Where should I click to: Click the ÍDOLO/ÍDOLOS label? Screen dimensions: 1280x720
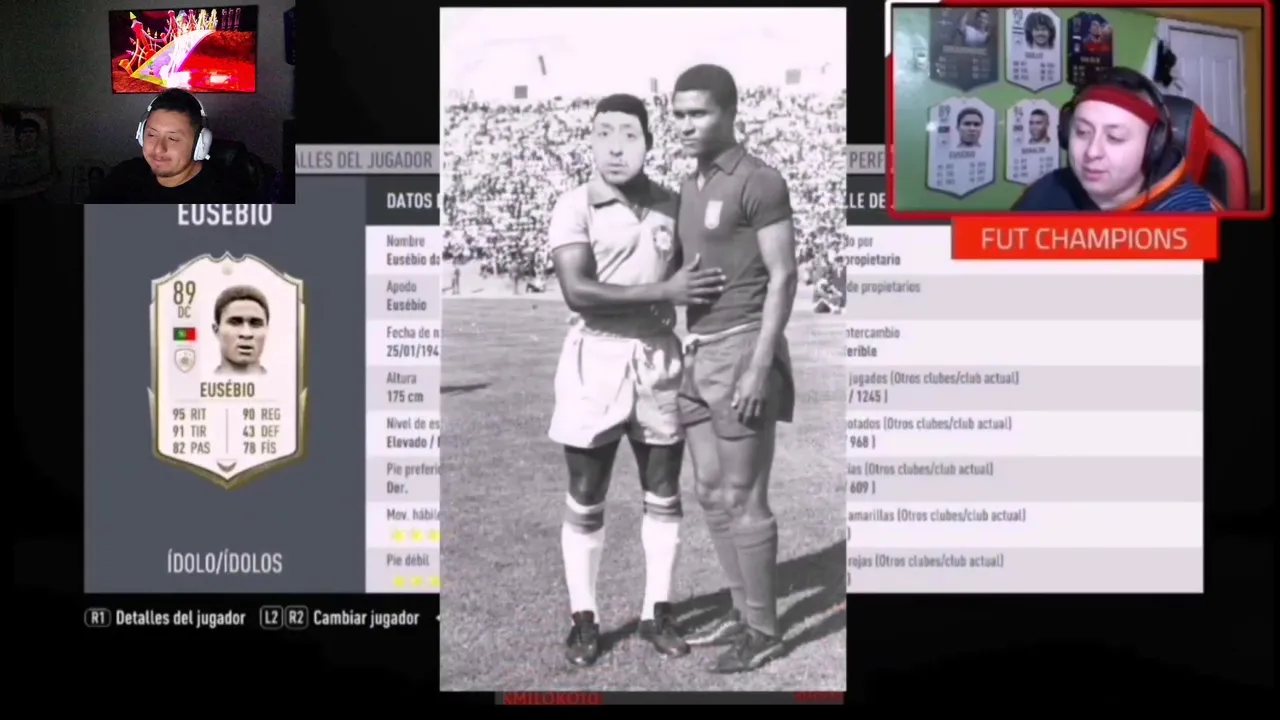click(225, 563)
